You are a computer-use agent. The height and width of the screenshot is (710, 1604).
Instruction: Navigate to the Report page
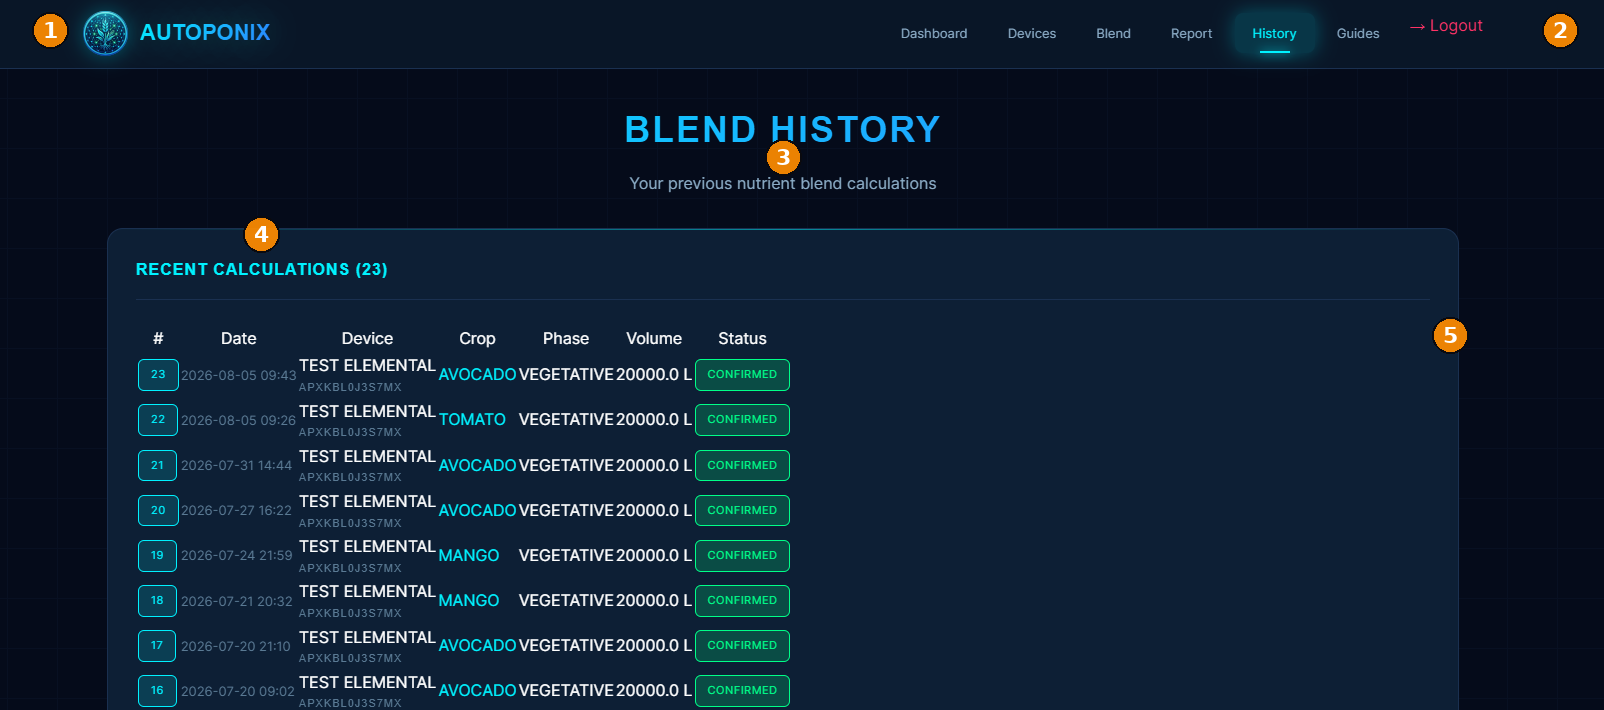click(1191, 33)
